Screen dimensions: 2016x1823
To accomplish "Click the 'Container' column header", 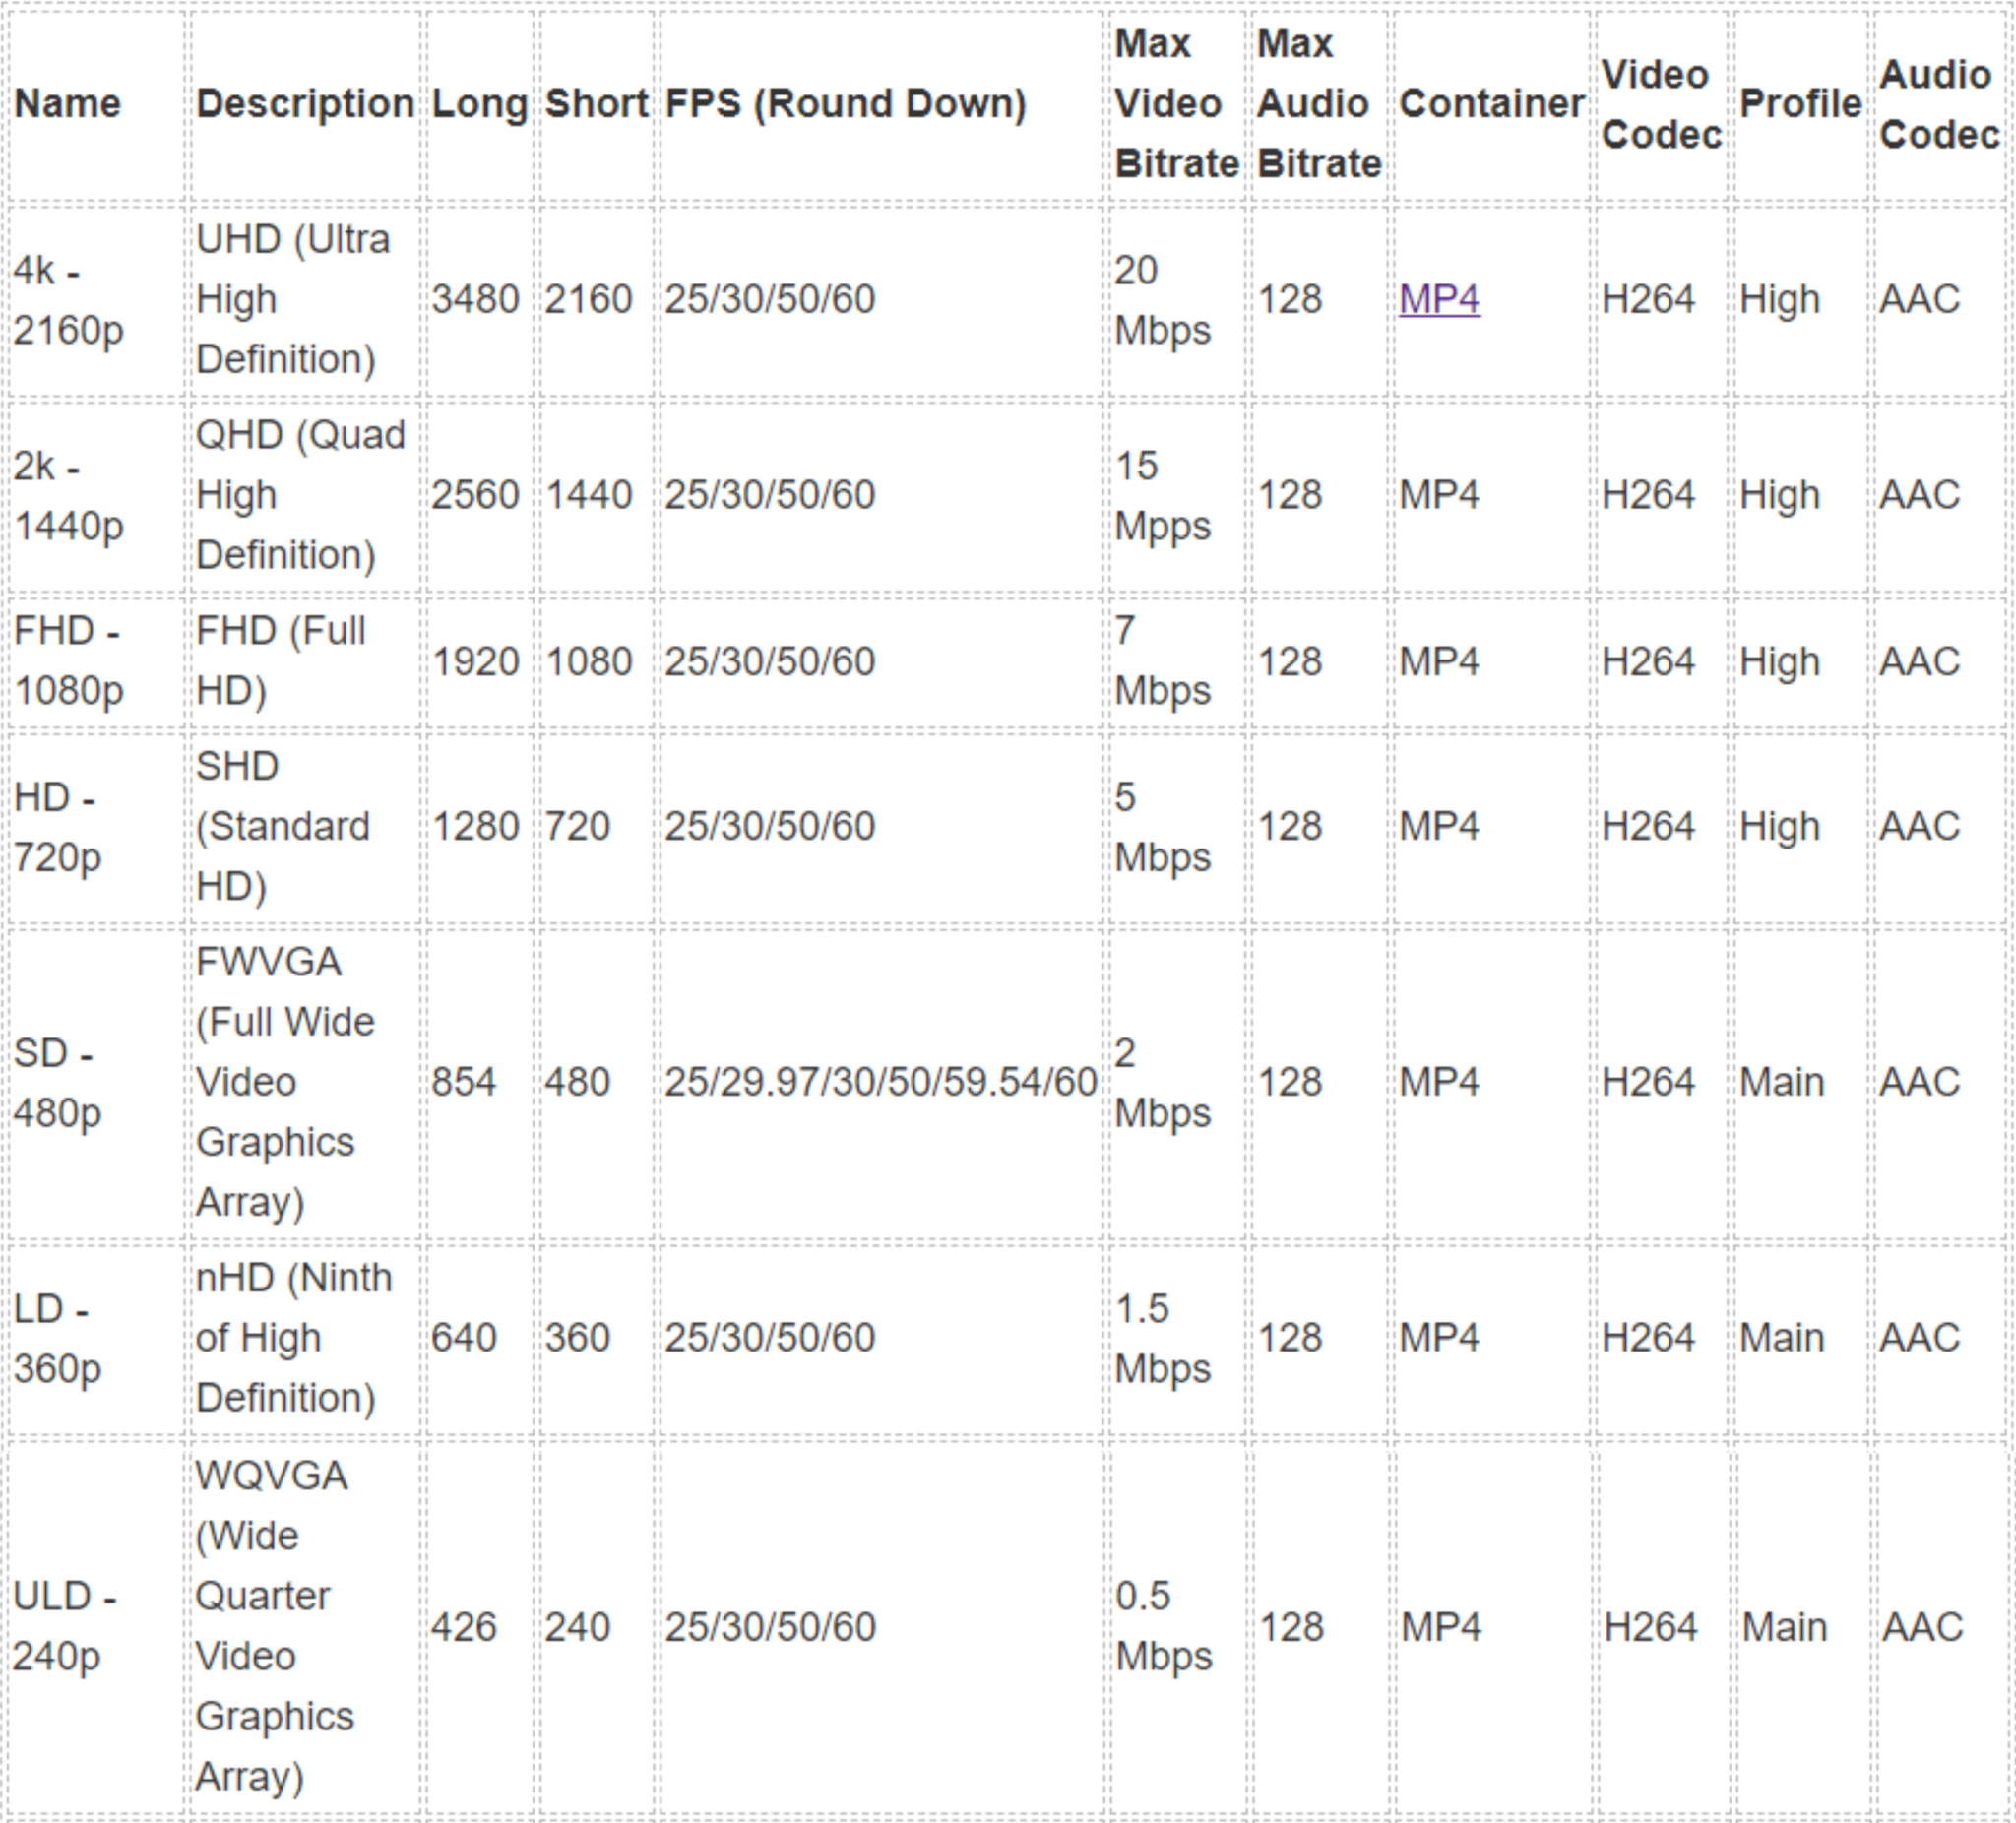I will click(x=1491, y=103).
